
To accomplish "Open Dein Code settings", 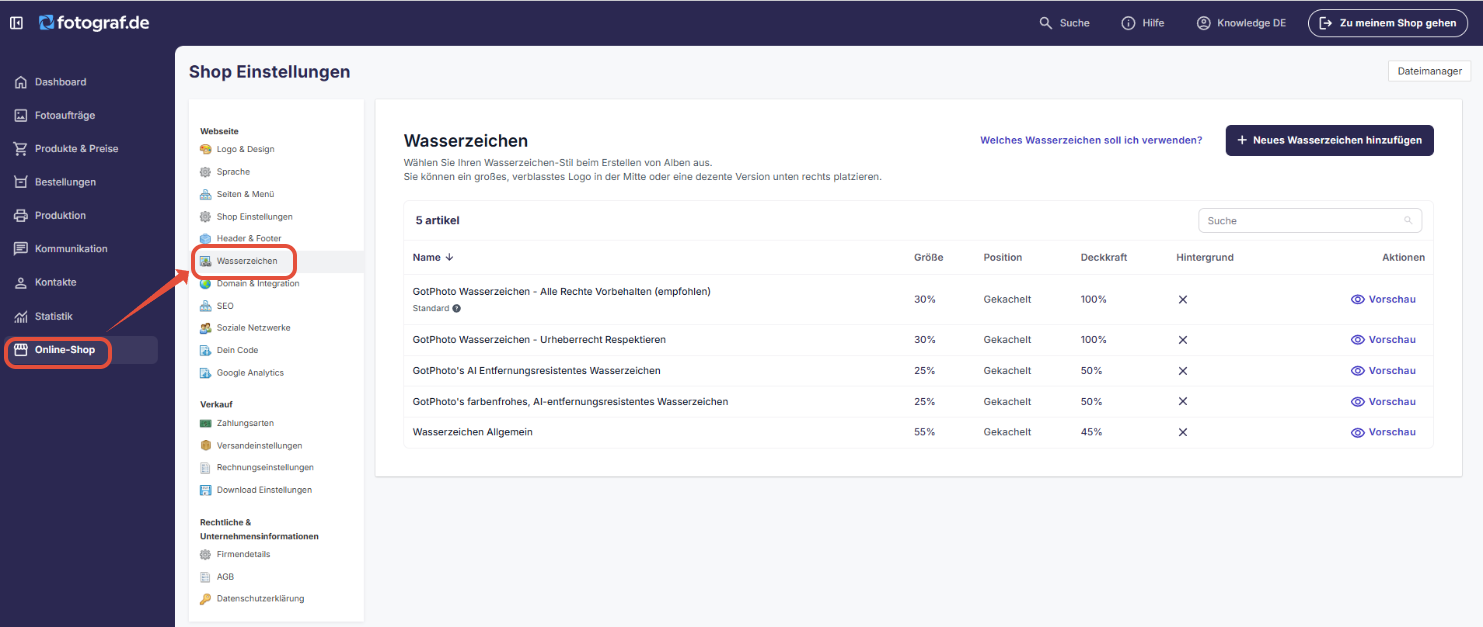I will point(237,350).
